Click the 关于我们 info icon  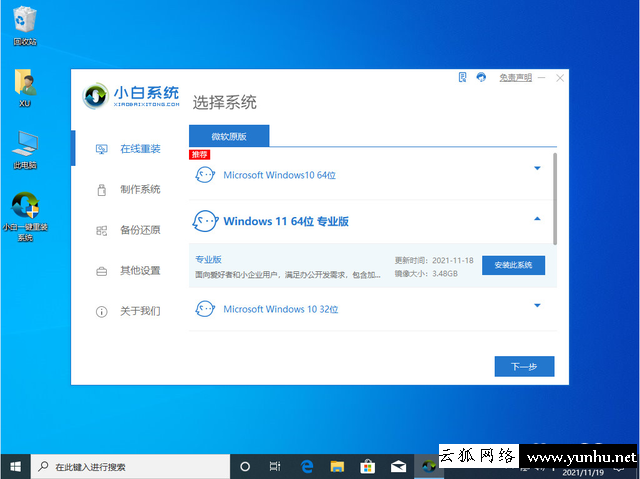(x=102, y=312)
